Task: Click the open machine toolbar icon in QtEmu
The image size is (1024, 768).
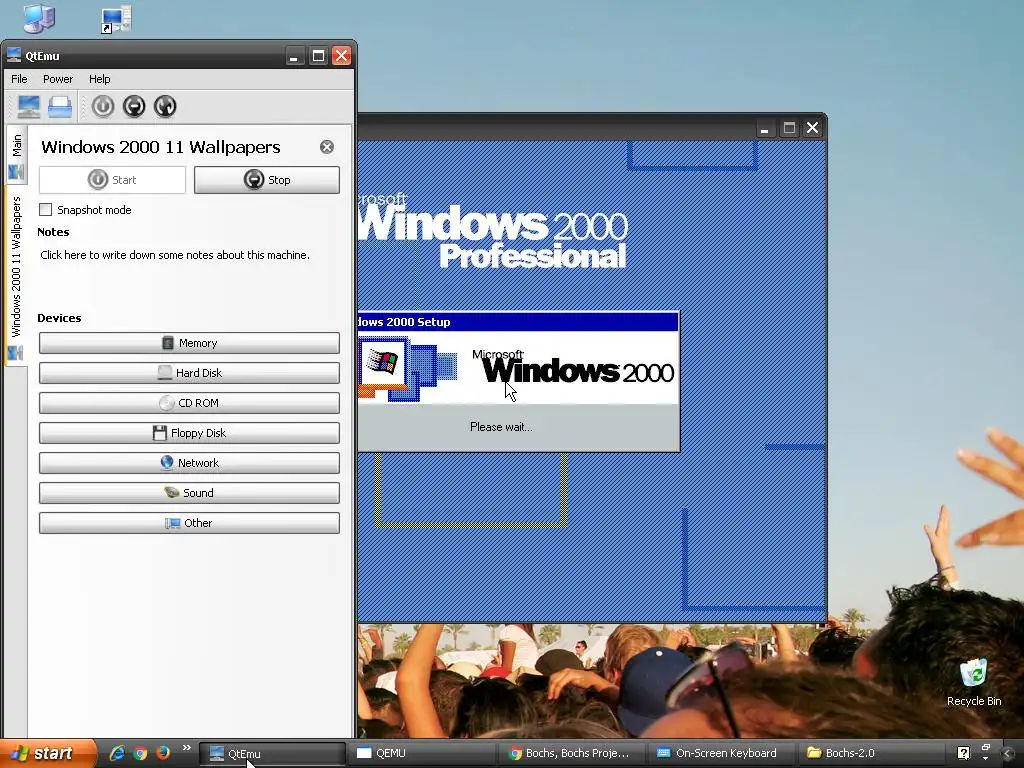Action: pos(60,106)
